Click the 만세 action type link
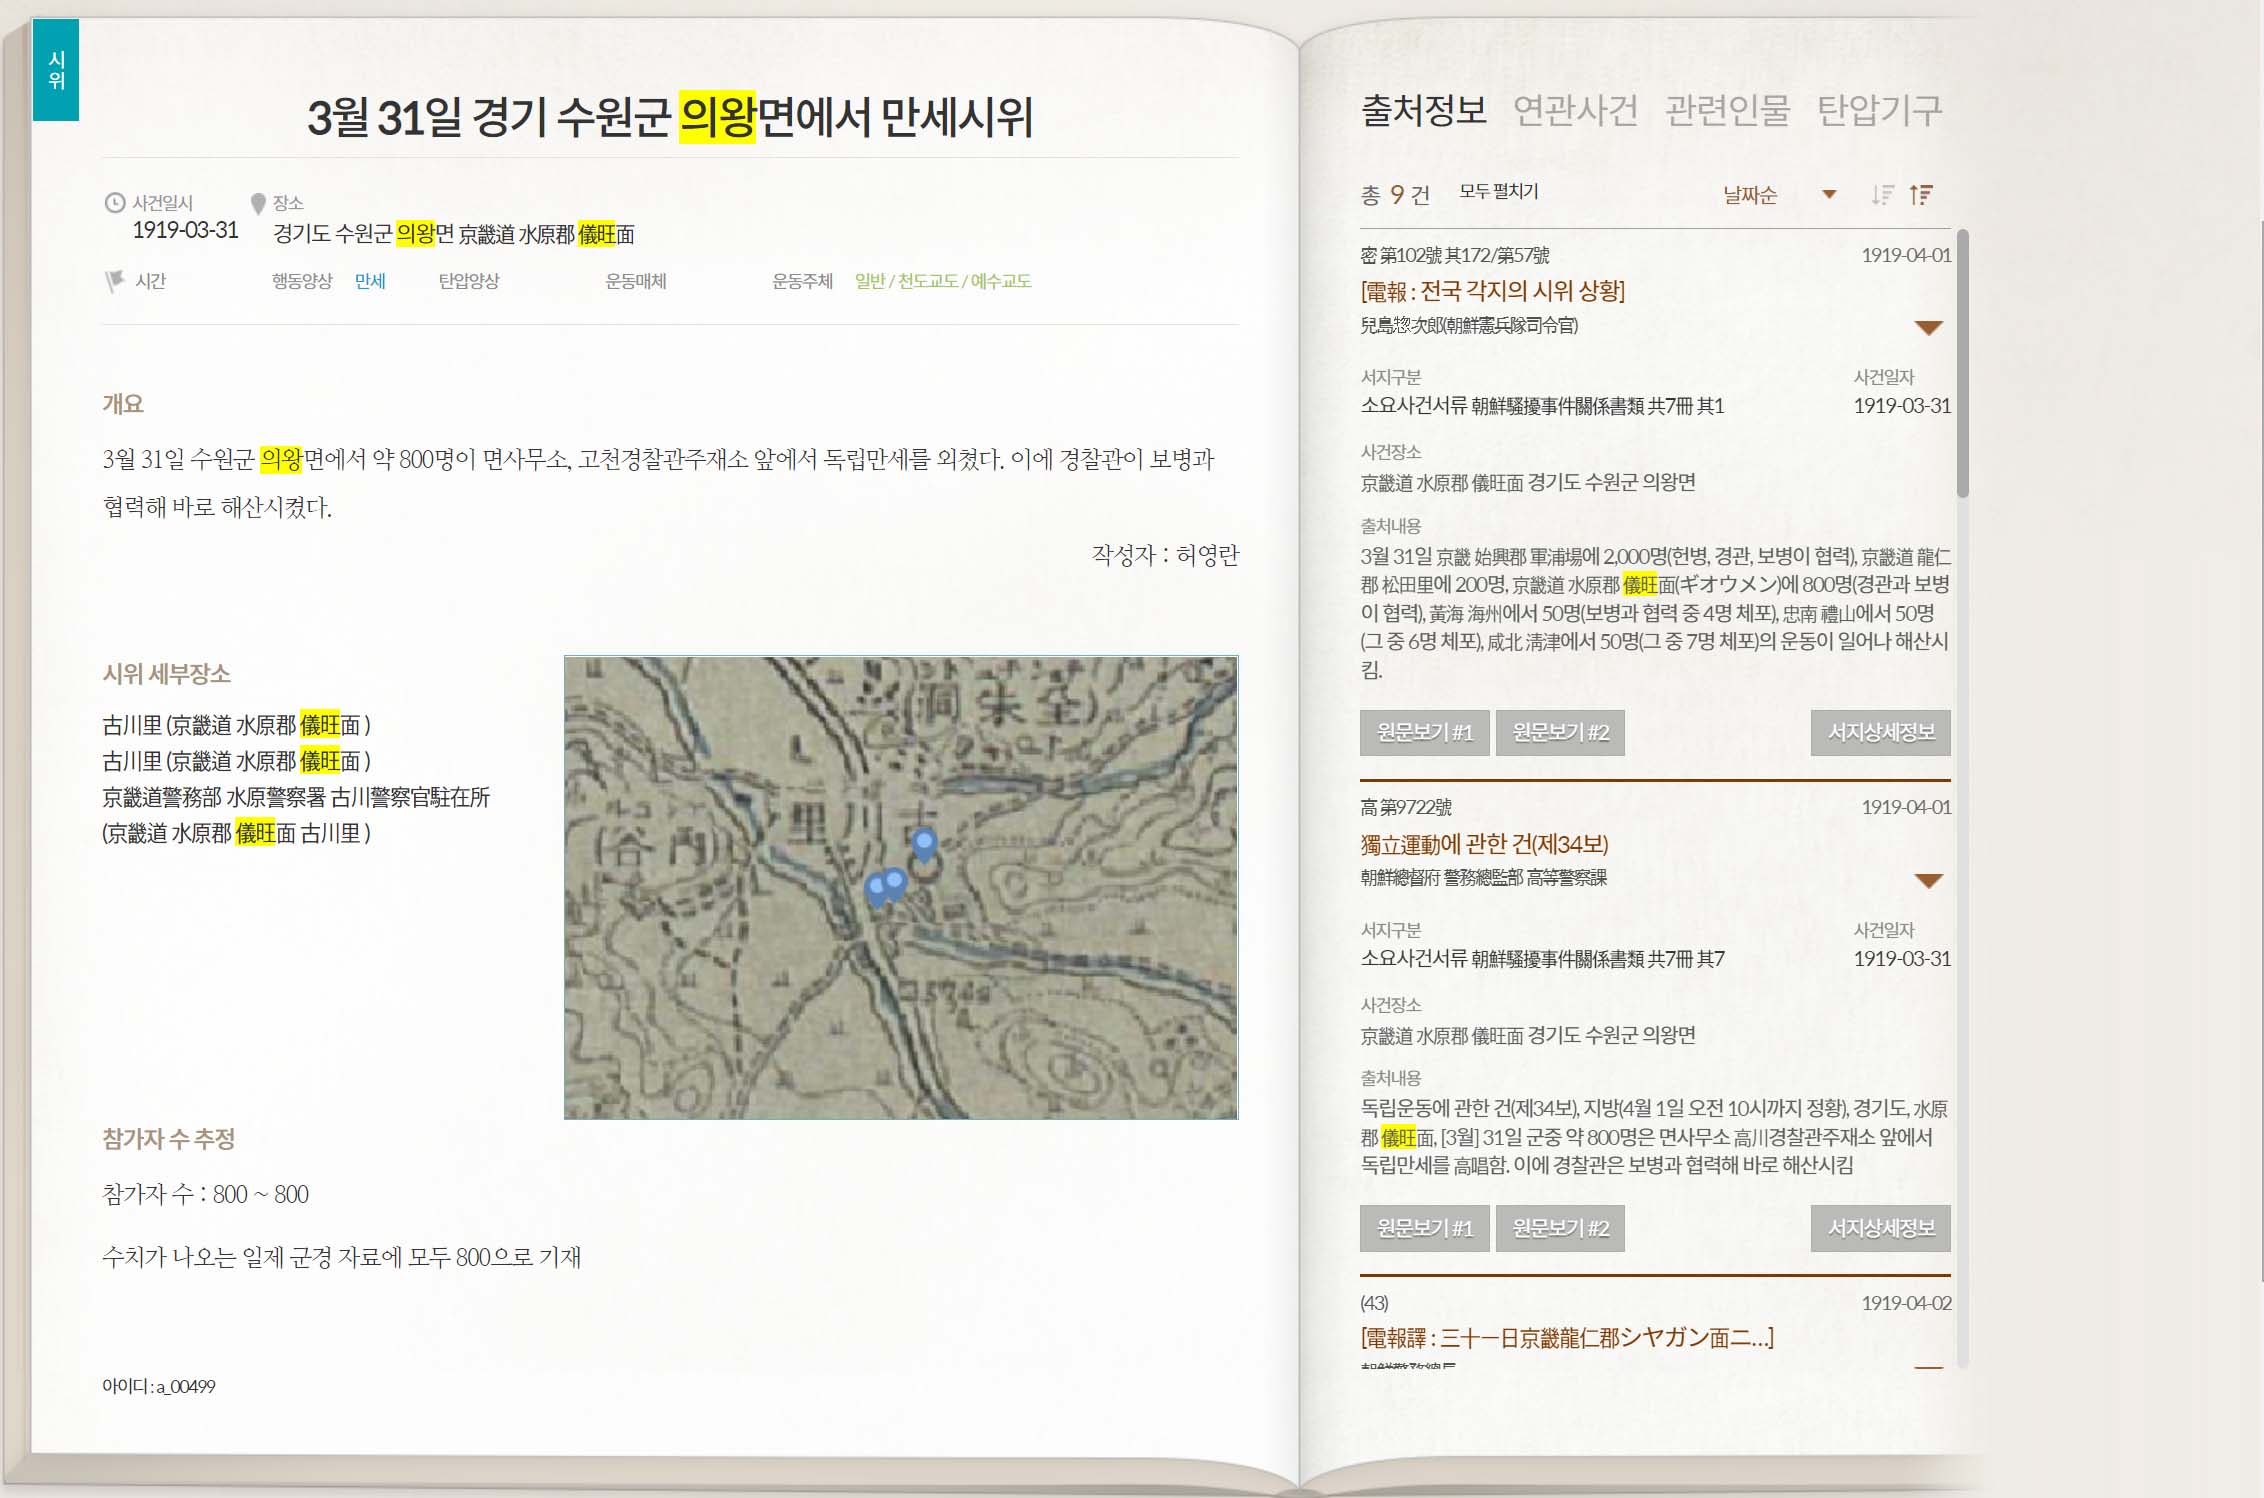 [x=370, y=281]
